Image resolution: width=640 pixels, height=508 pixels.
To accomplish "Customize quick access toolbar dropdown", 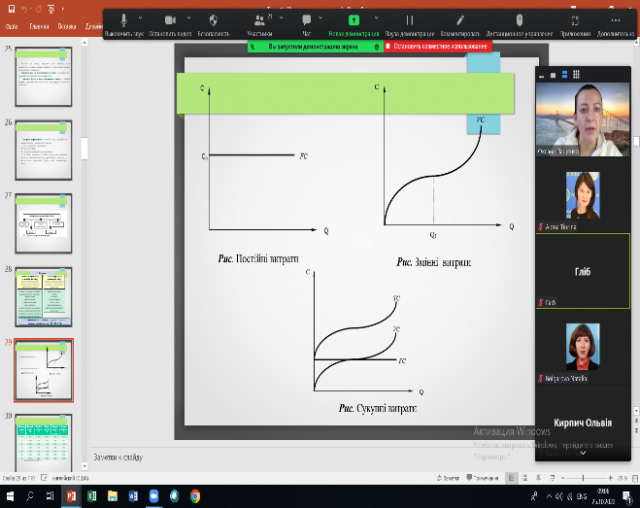I will [x=62, y=9].
